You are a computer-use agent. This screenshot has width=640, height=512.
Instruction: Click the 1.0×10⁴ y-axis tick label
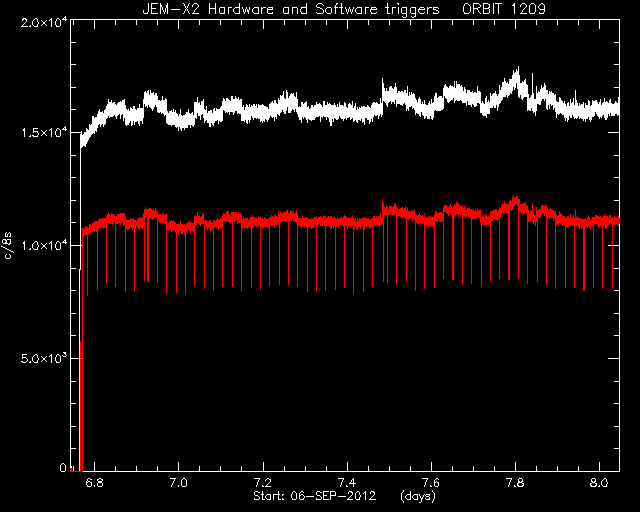(44, 246)
